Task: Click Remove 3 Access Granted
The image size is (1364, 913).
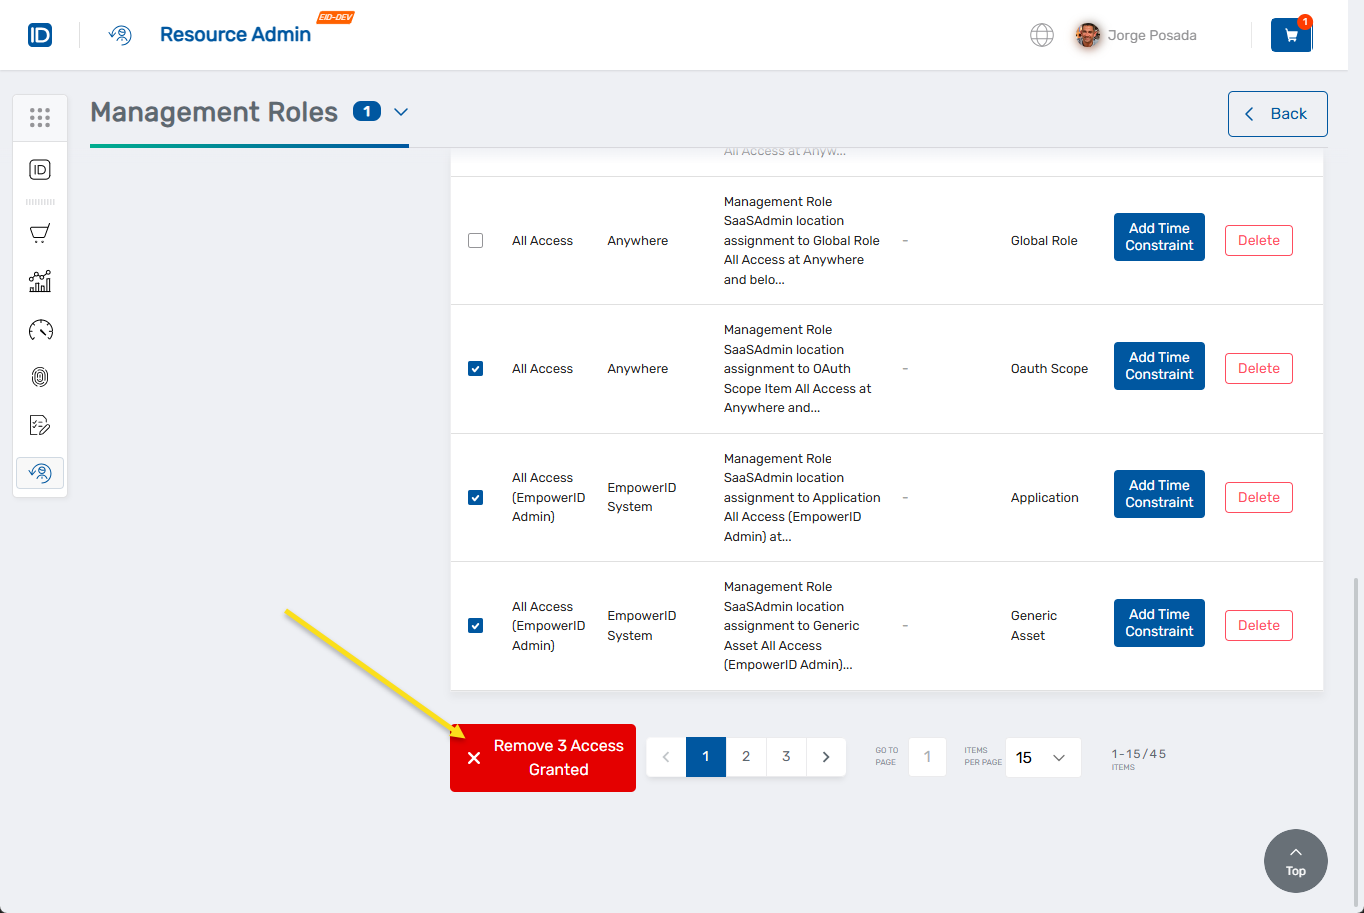Action: pyautogui.click(x=542, y=757)
